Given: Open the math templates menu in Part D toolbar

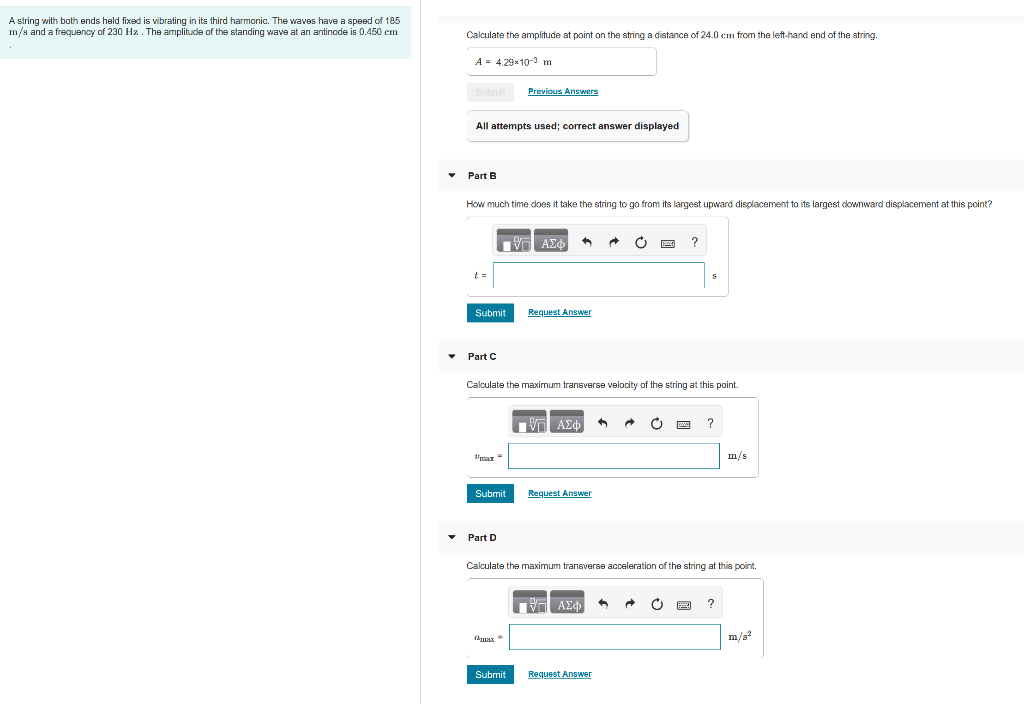Looking at the screenshot, I should [x=529, y=602].
